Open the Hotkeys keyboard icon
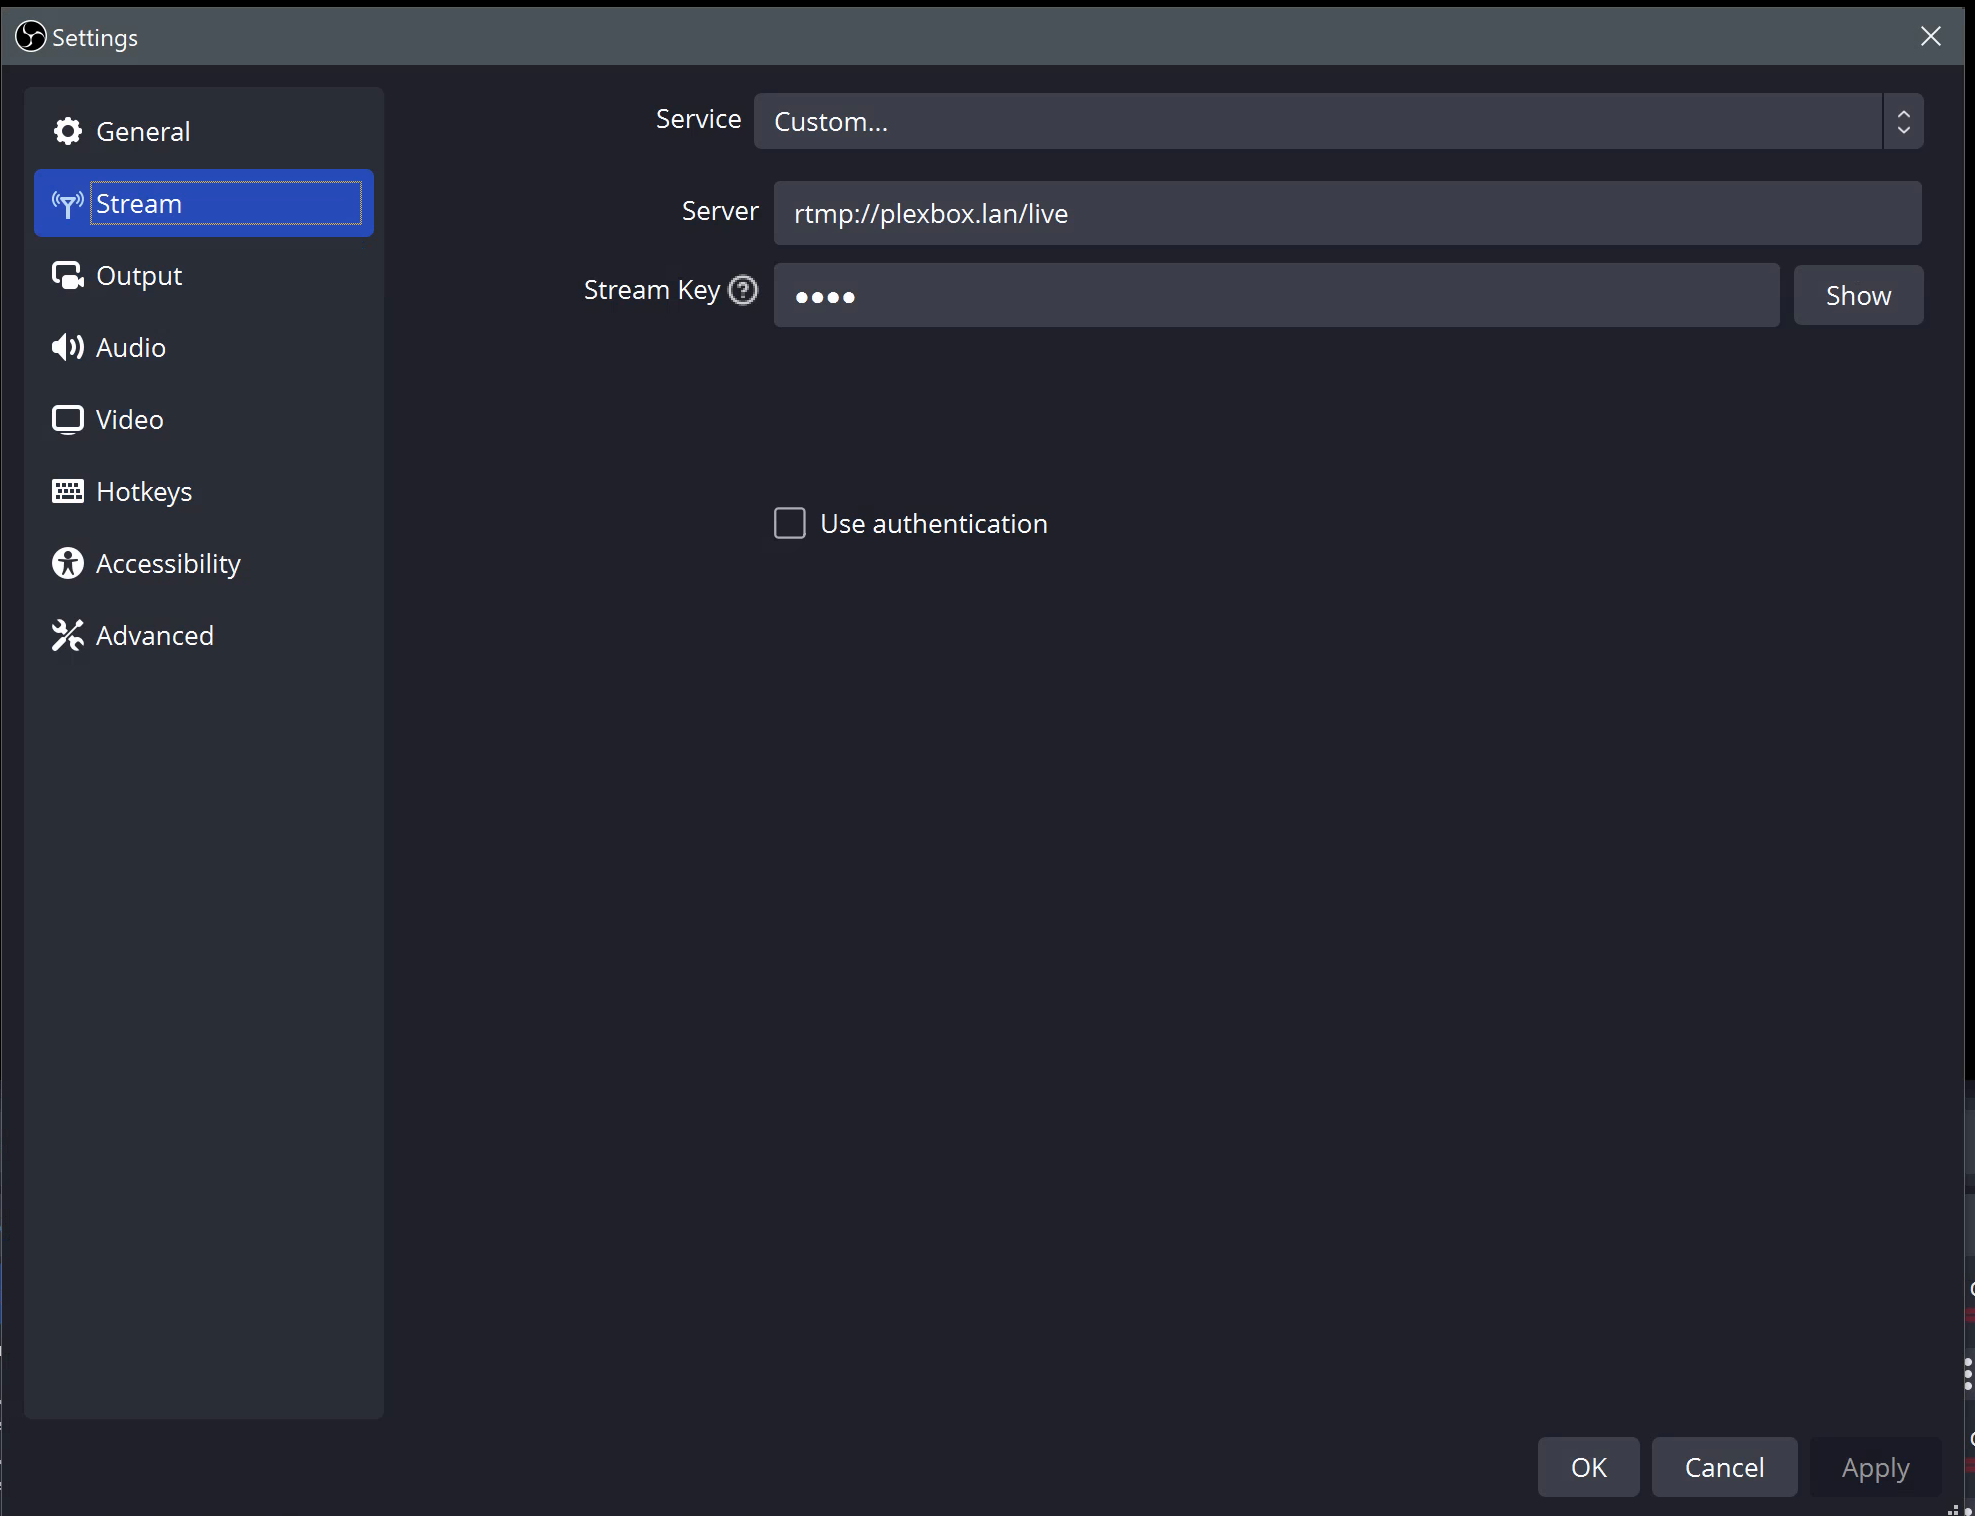This screenshot has height=1516, width=1975. pyautogui.click(x=66, y=491)
